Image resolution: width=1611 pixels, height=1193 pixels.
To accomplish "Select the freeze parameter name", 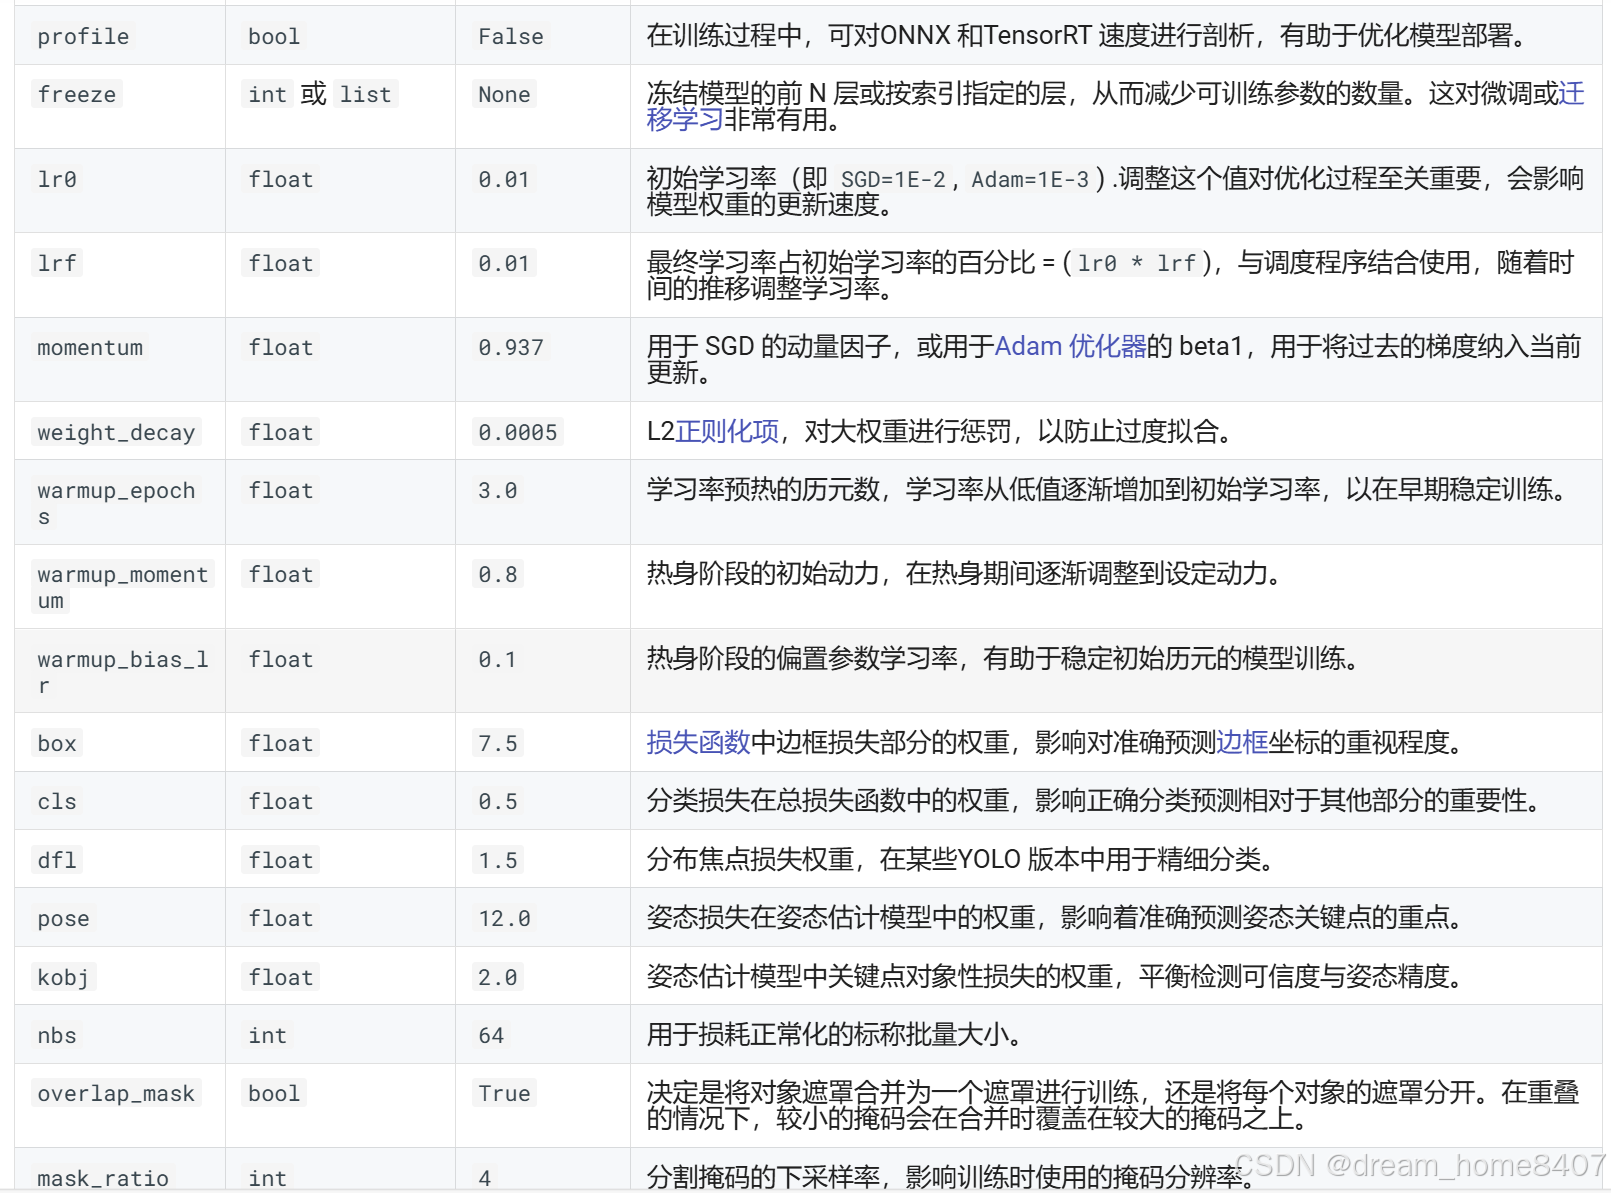I will tap(77, 95).
